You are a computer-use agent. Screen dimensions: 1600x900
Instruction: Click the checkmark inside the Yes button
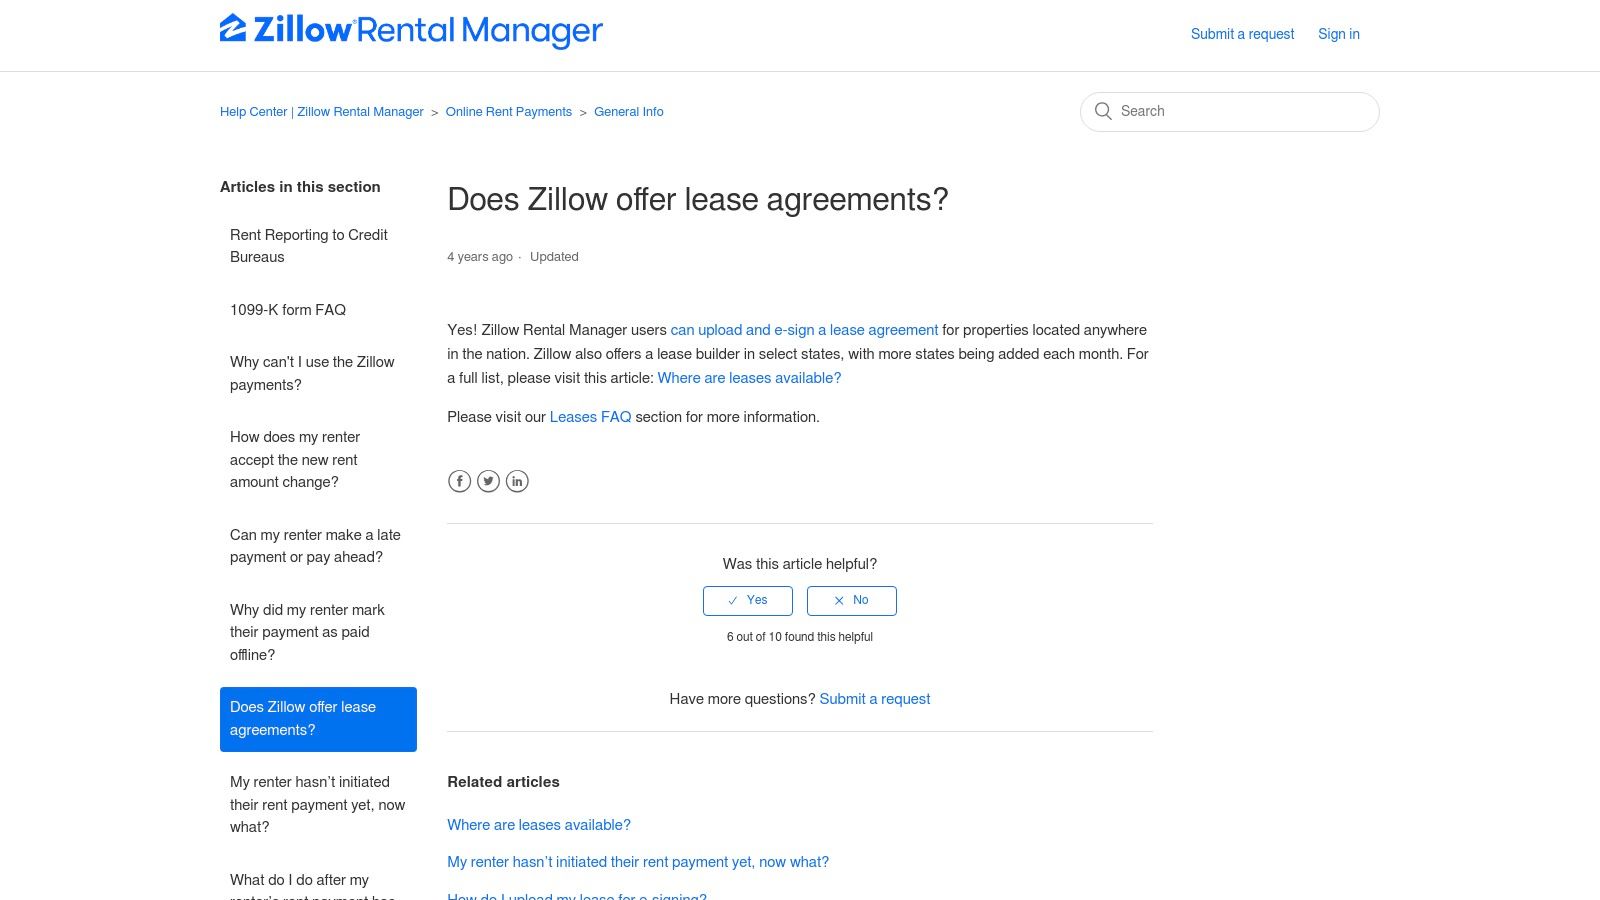732,600
